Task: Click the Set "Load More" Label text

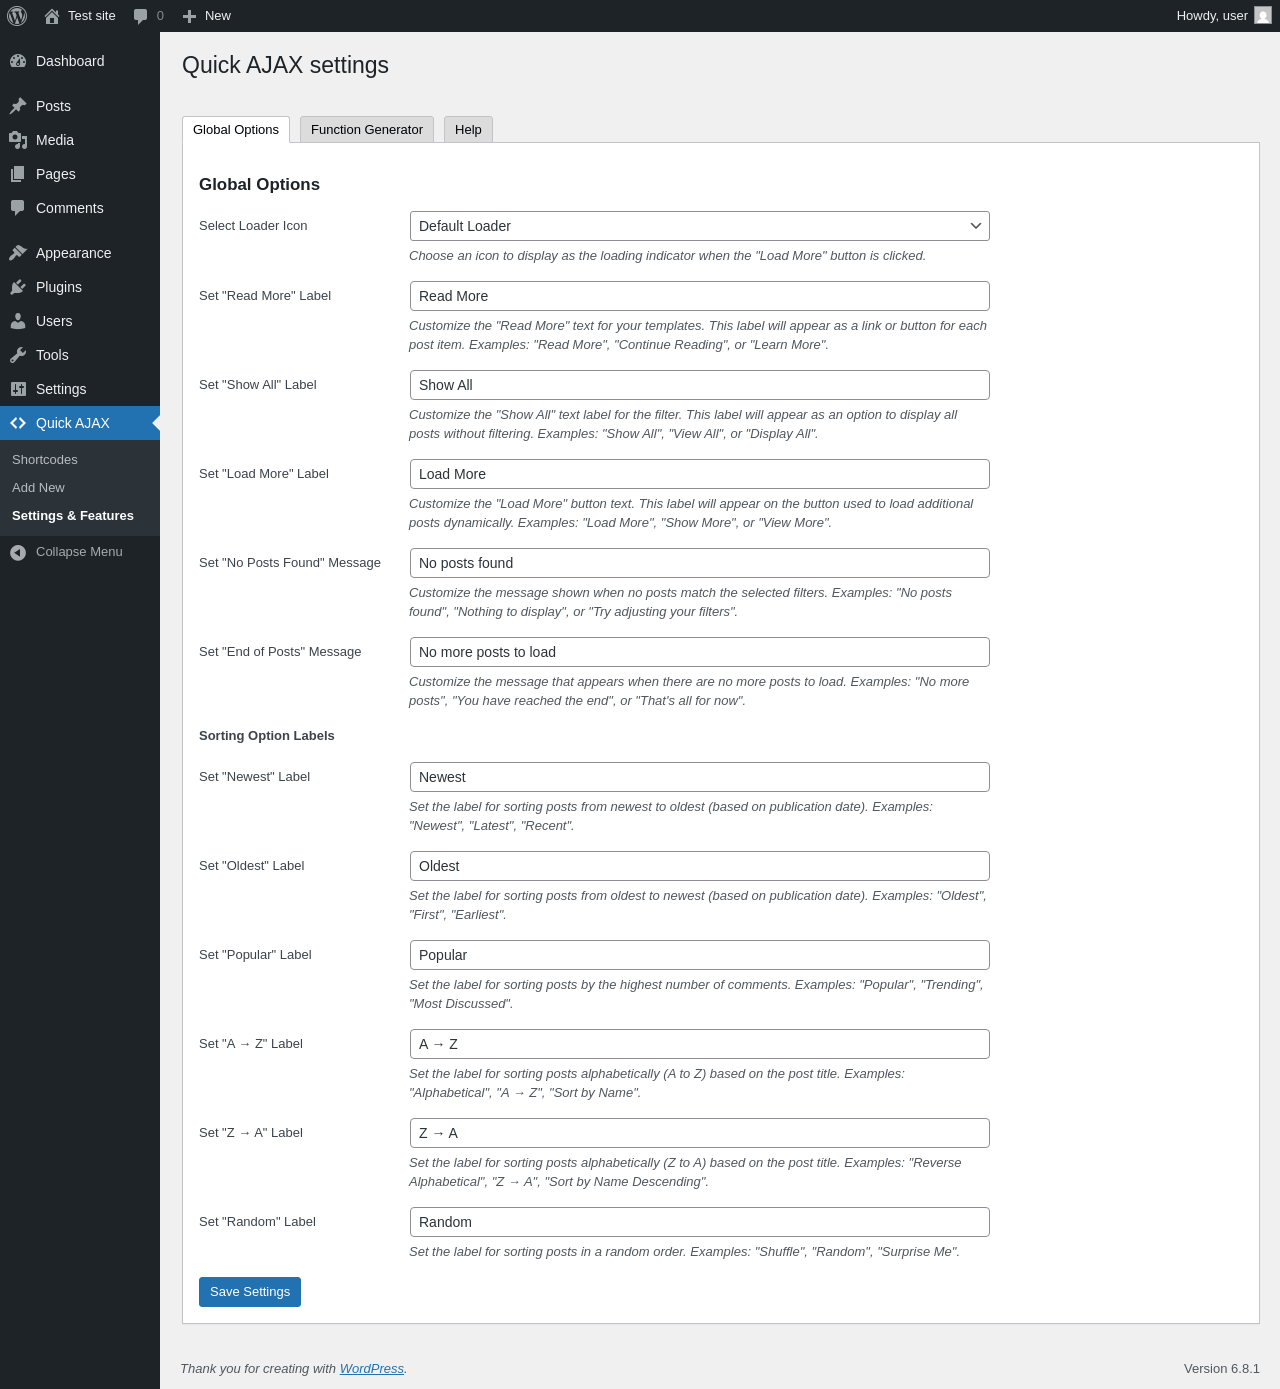Action: [x=264, y=474]
